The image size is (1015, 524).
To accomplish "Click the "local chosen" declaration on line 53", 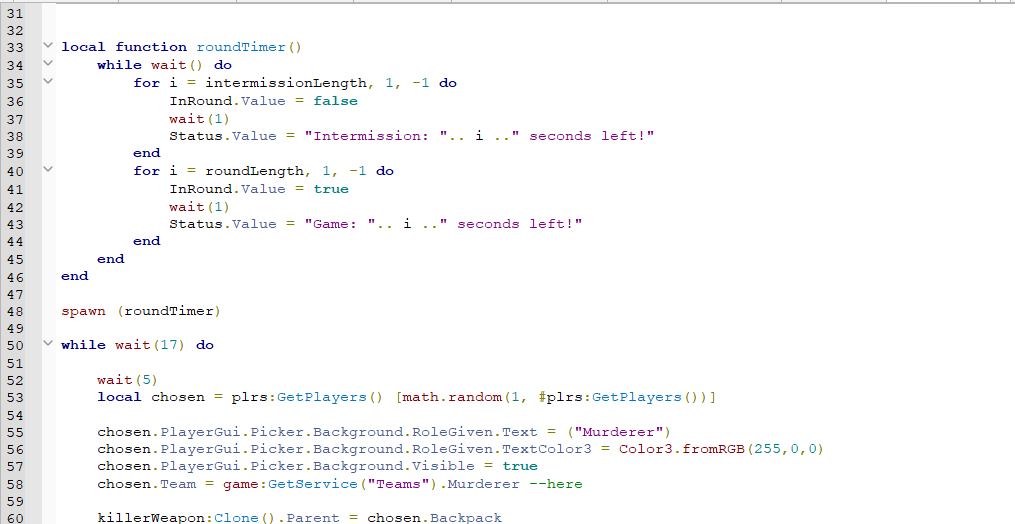I will pos(151,397).
